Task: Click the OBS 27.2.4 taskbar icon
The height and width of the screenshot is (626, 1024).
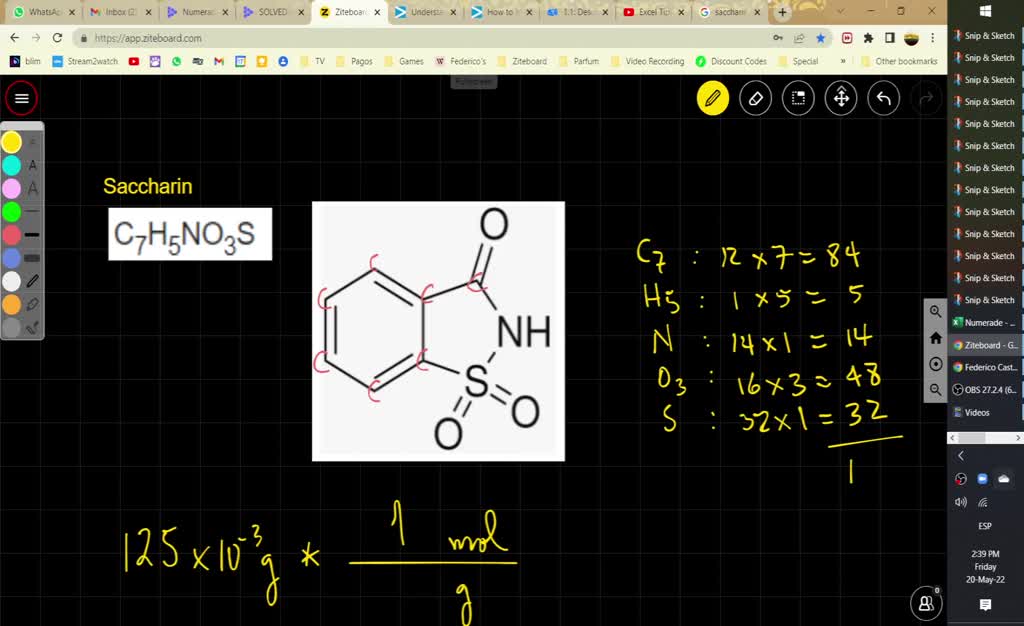Action: [985, 389]
